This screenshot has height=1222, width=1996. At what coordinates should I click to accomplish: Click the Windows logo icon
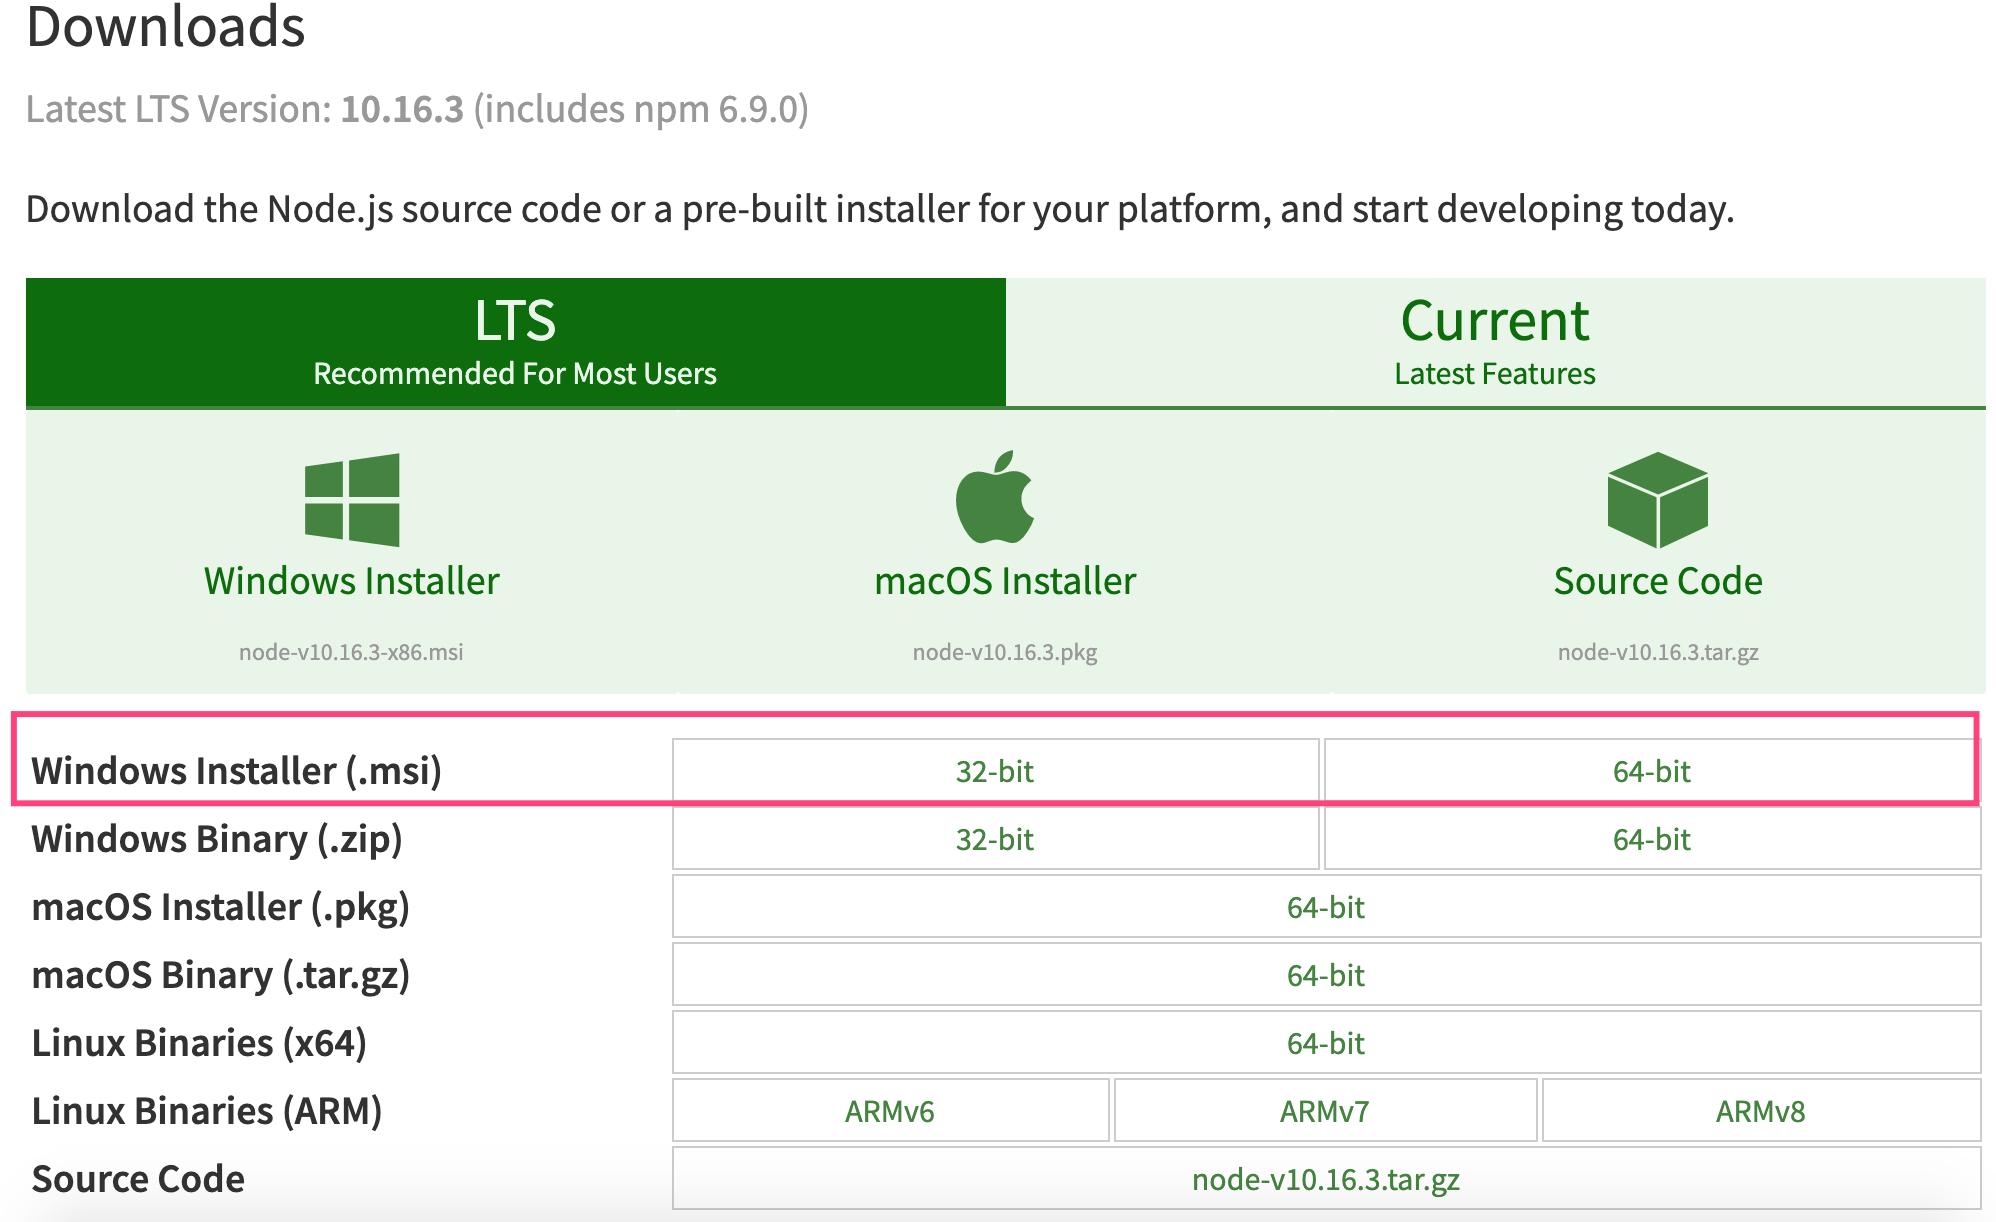click(x=352, y=499)
